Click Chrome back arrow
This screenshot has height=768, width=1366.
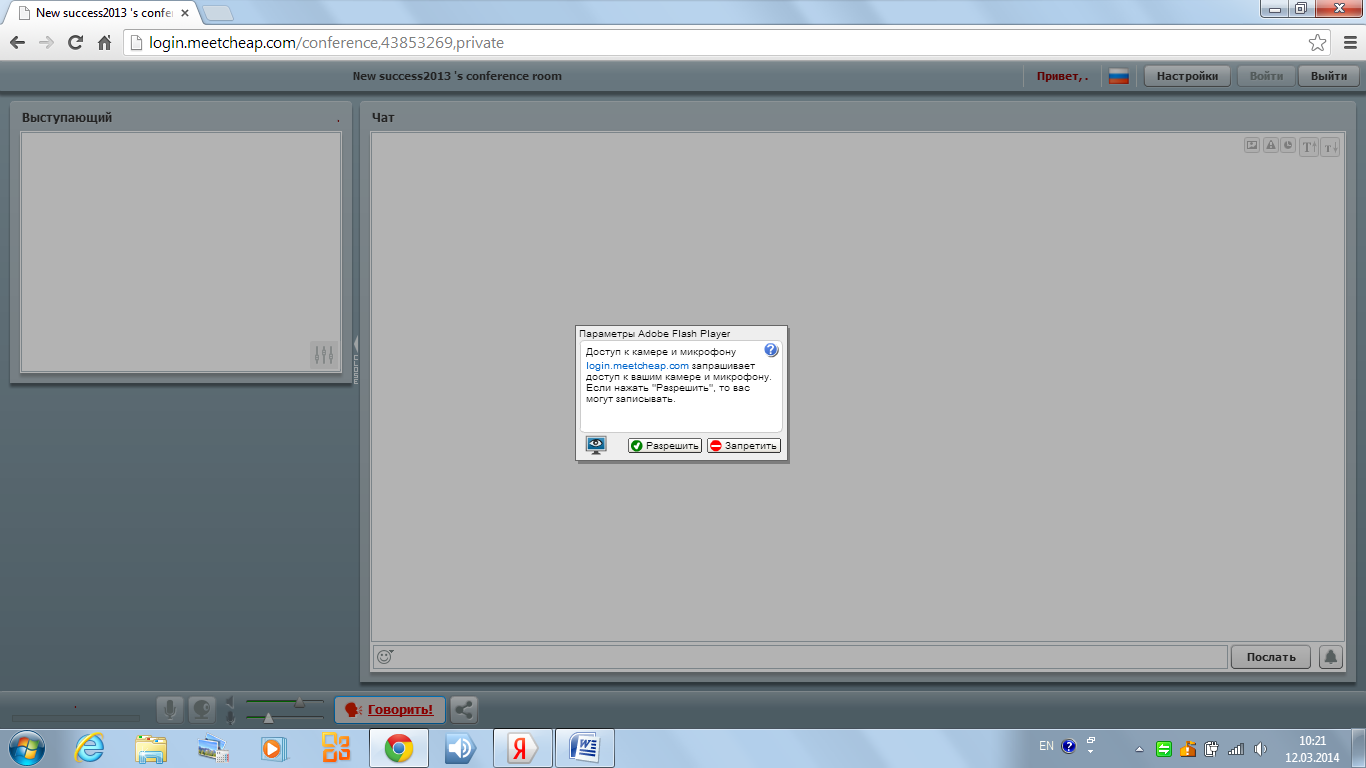(17, 43)
